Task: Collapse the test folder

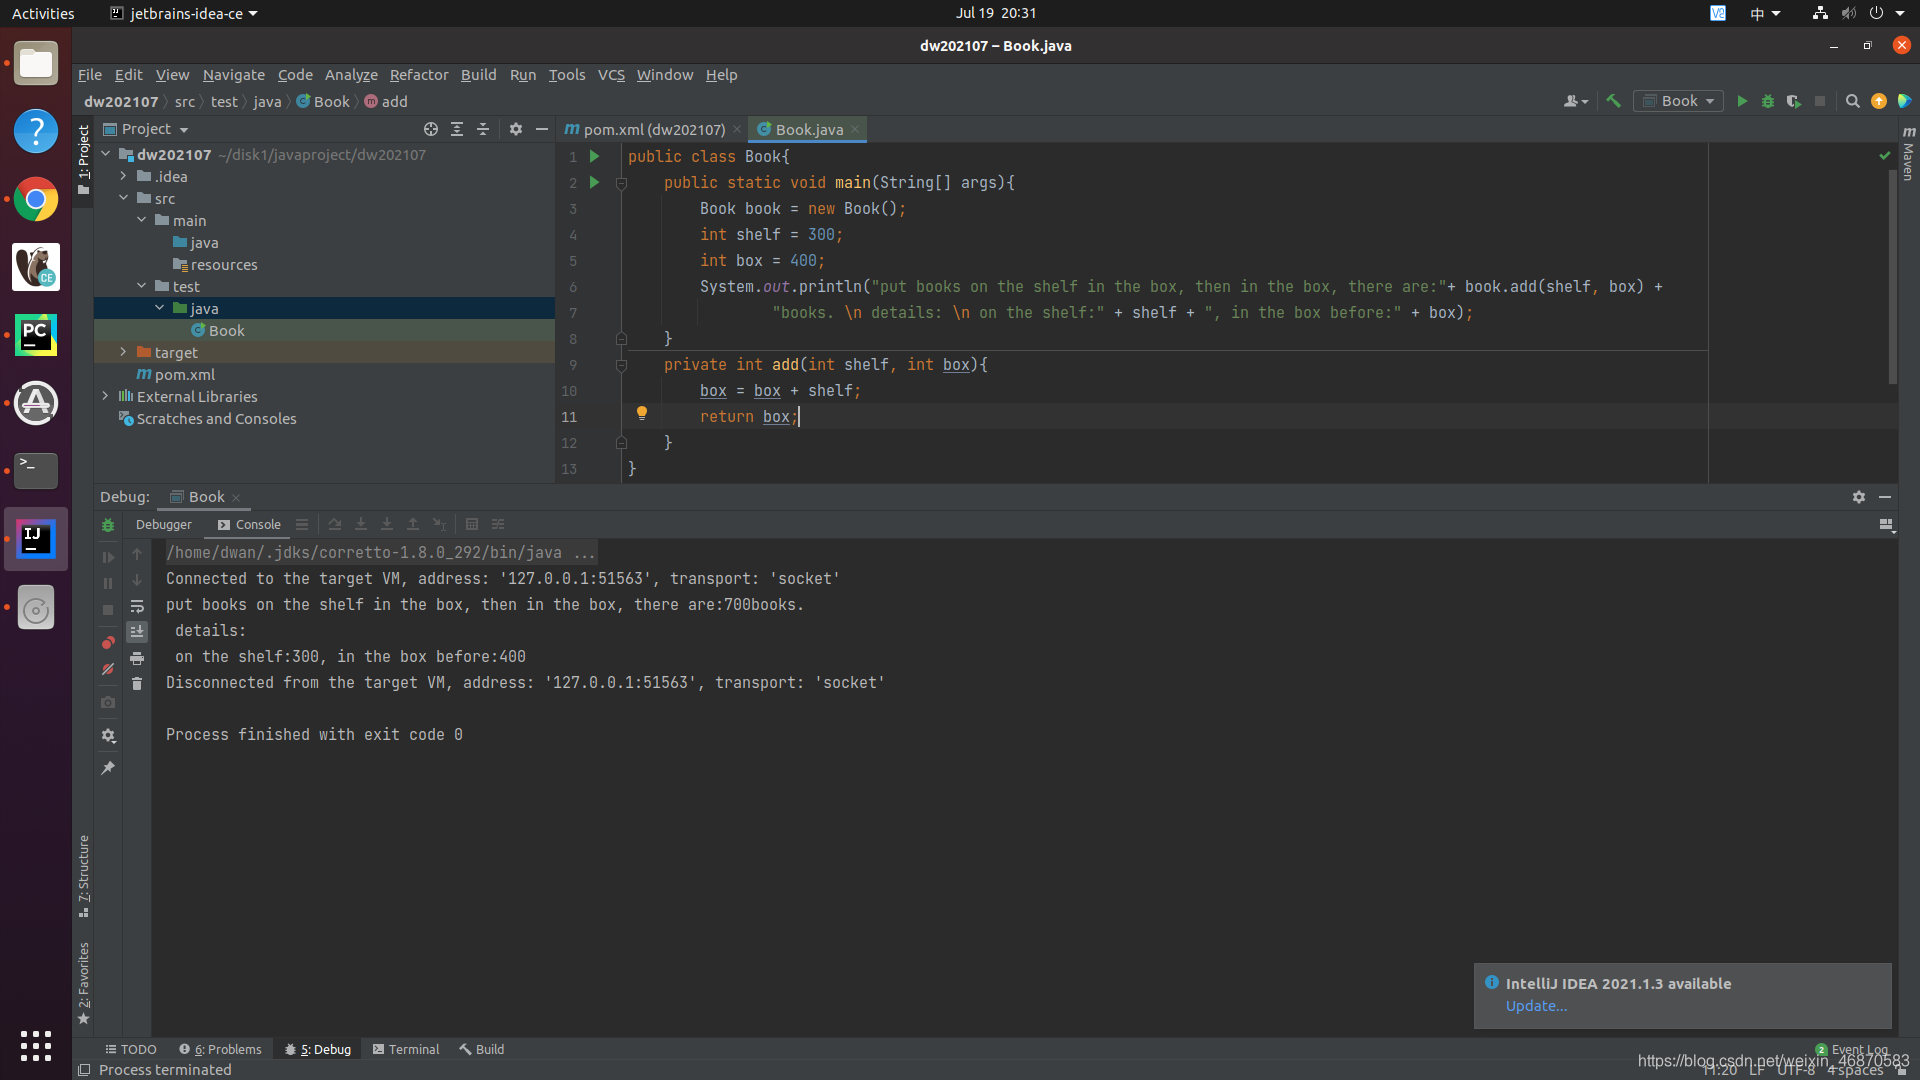Action: 141,286
